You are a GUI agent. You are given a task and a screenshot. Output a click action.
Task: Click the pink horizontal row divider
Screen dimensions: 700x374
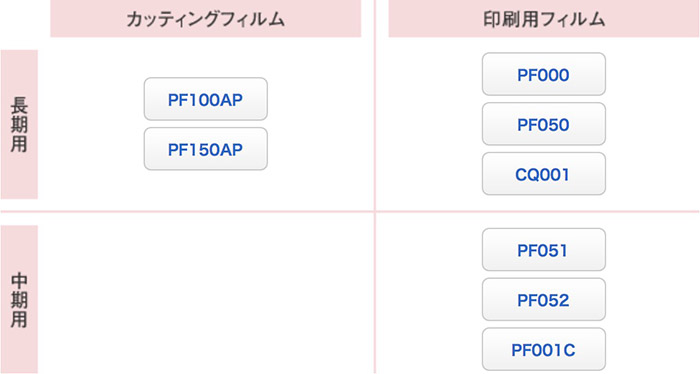pos(350,212)
